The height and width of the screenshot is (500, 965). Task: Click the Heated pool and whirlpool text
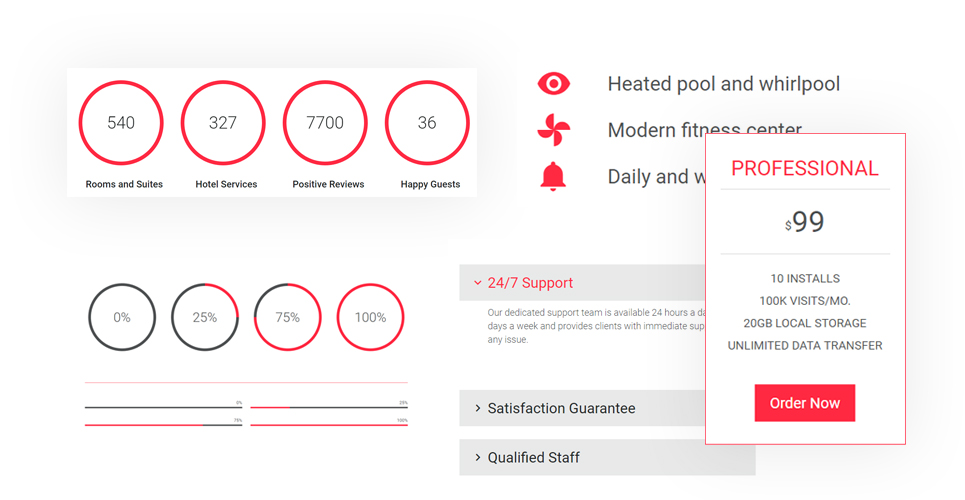(724, 84)
